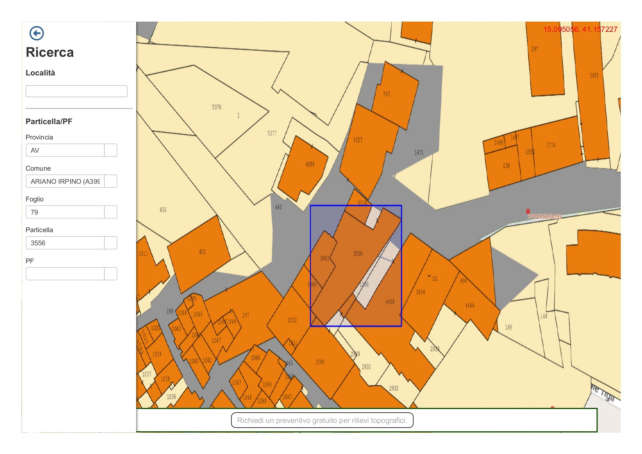642x454 pixels.
Task: Click the Comune field showing ARIANO IRPINO
Action: 65,182
